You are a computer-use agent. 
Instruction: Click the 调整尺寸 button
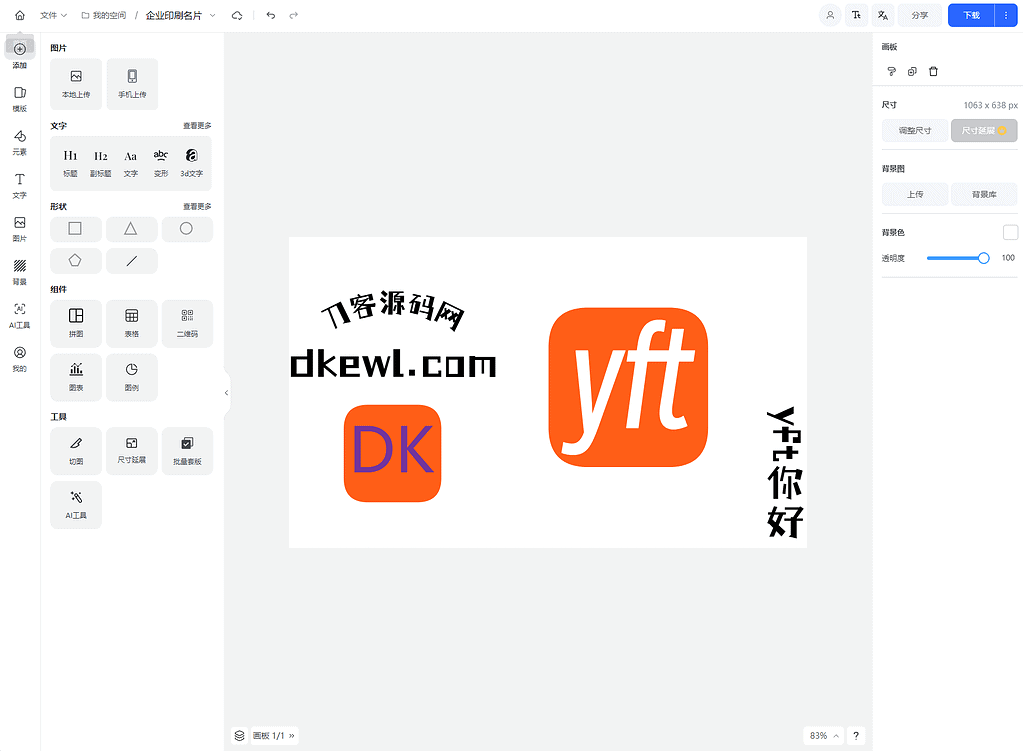point(915,130)
